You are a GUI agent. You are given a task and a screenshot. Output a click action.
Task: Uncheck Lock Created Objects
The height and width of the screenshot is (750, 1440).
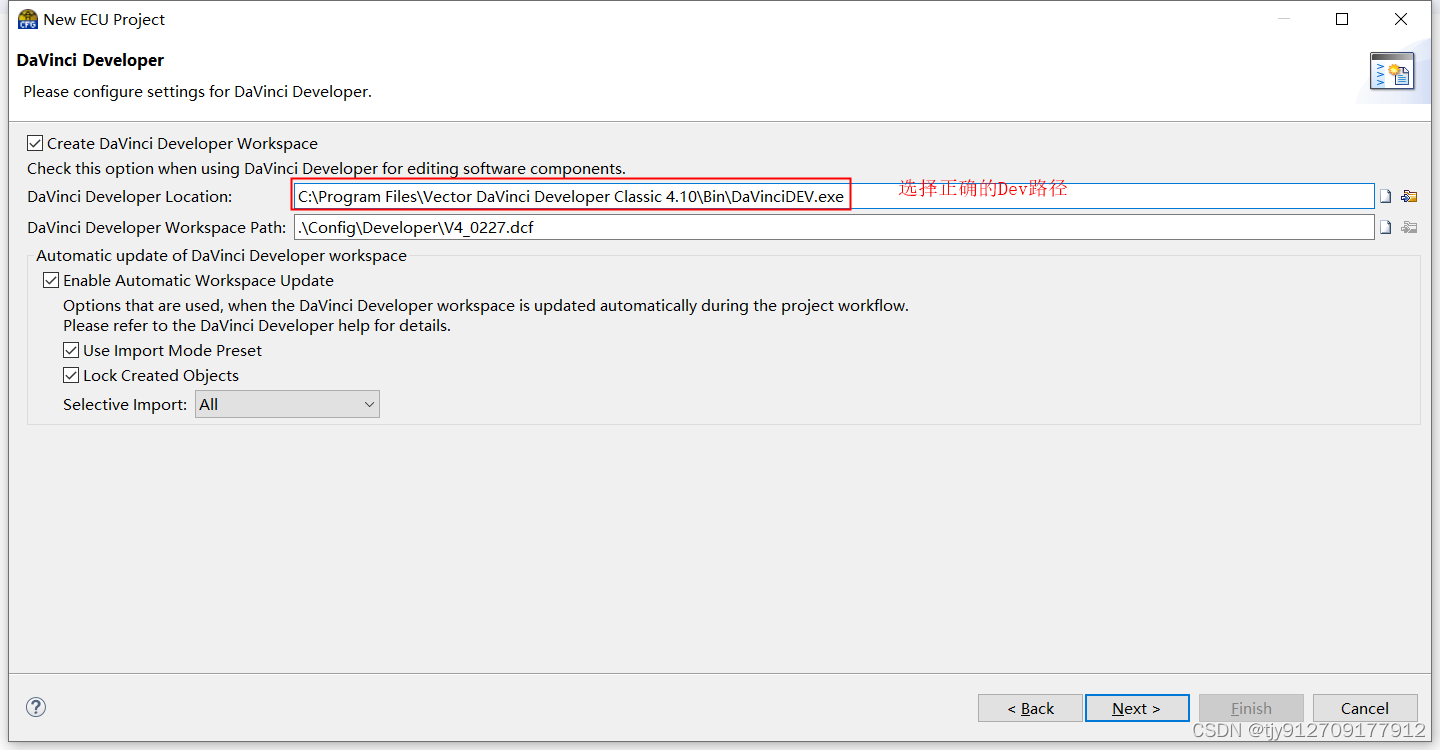click(71, 376)
